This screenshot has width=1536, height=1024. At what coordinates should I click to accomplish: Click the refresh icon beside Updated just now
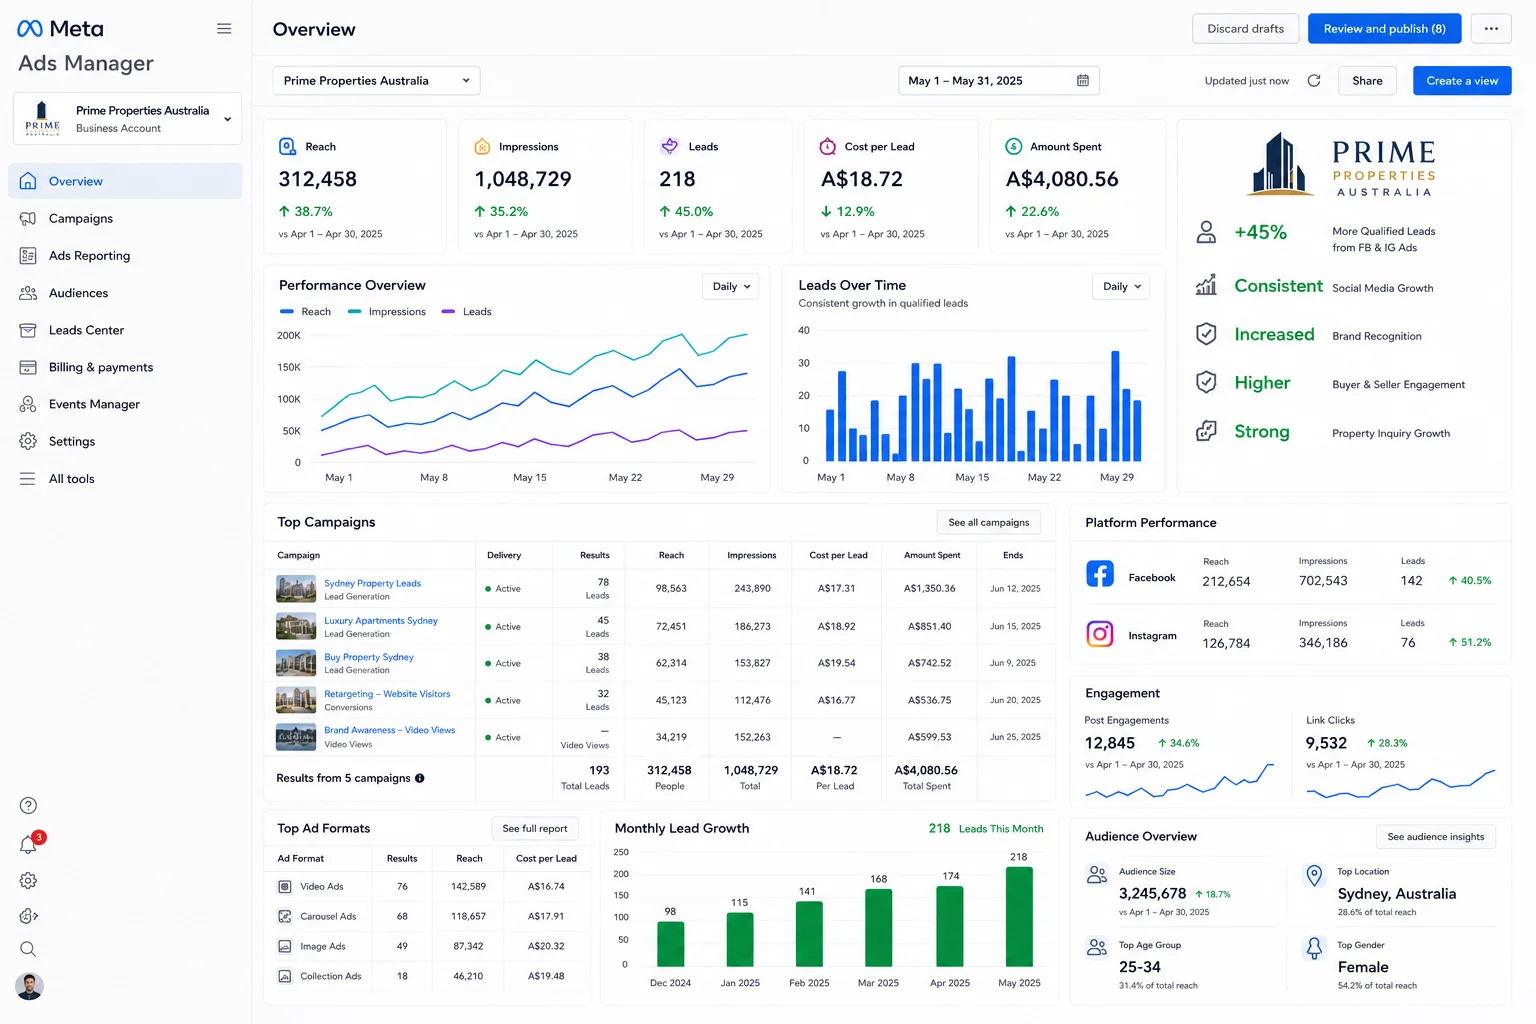(x=1314, y=81)
